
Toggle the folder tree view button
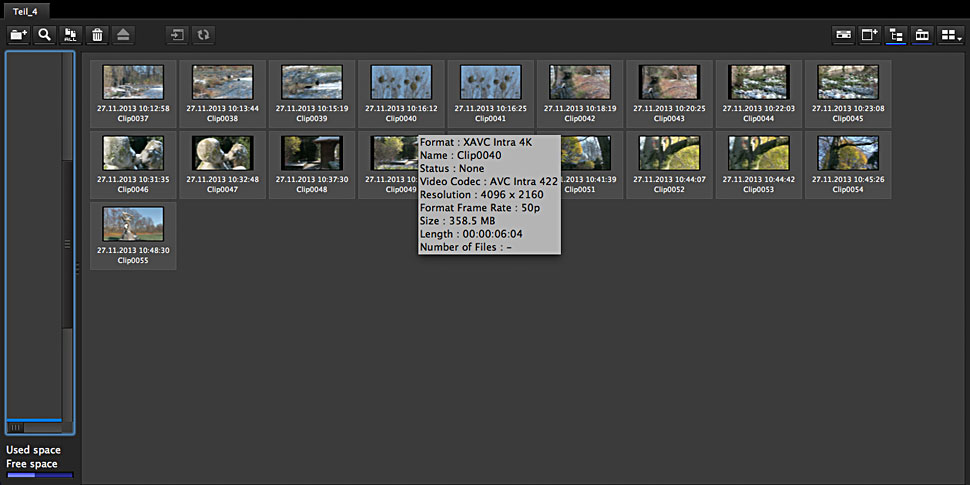click(x=895, y=35)
